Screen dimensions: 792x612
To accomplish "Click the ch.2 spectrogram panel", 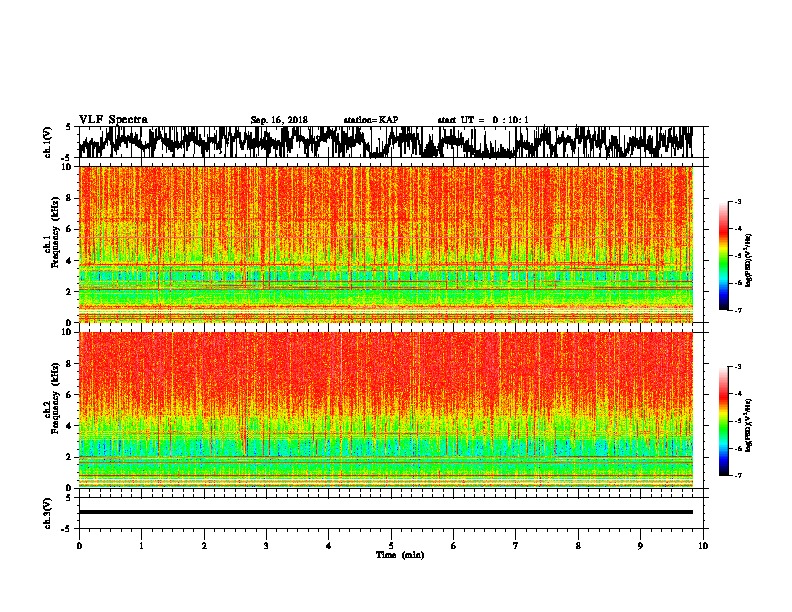I will pos(386,410).
